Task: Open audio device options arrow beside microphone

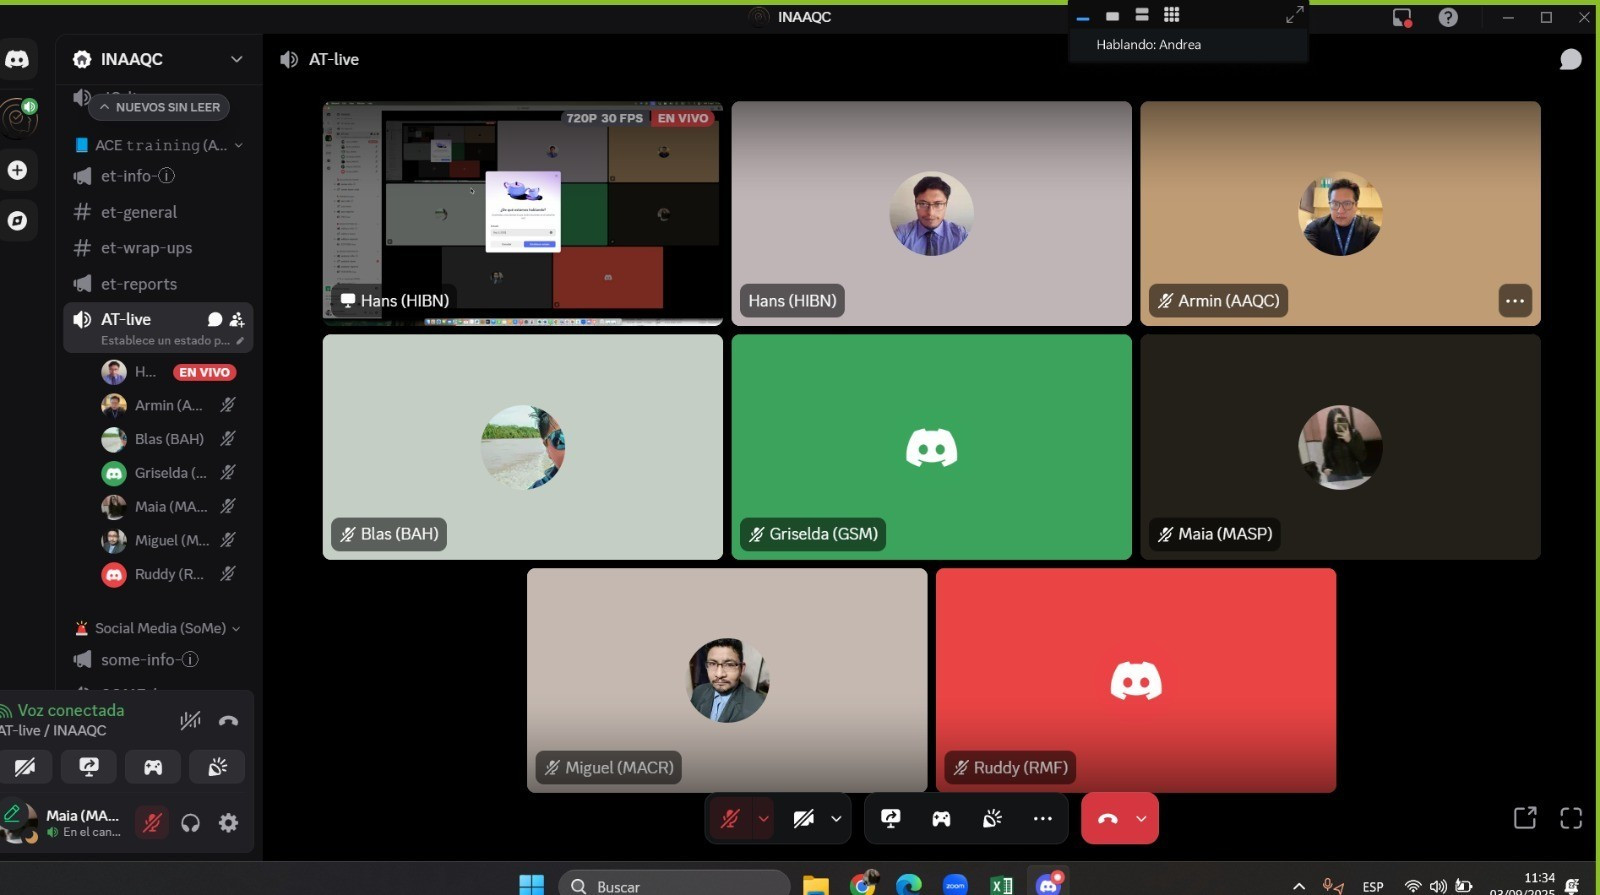Action: click(x=764, y=819)
